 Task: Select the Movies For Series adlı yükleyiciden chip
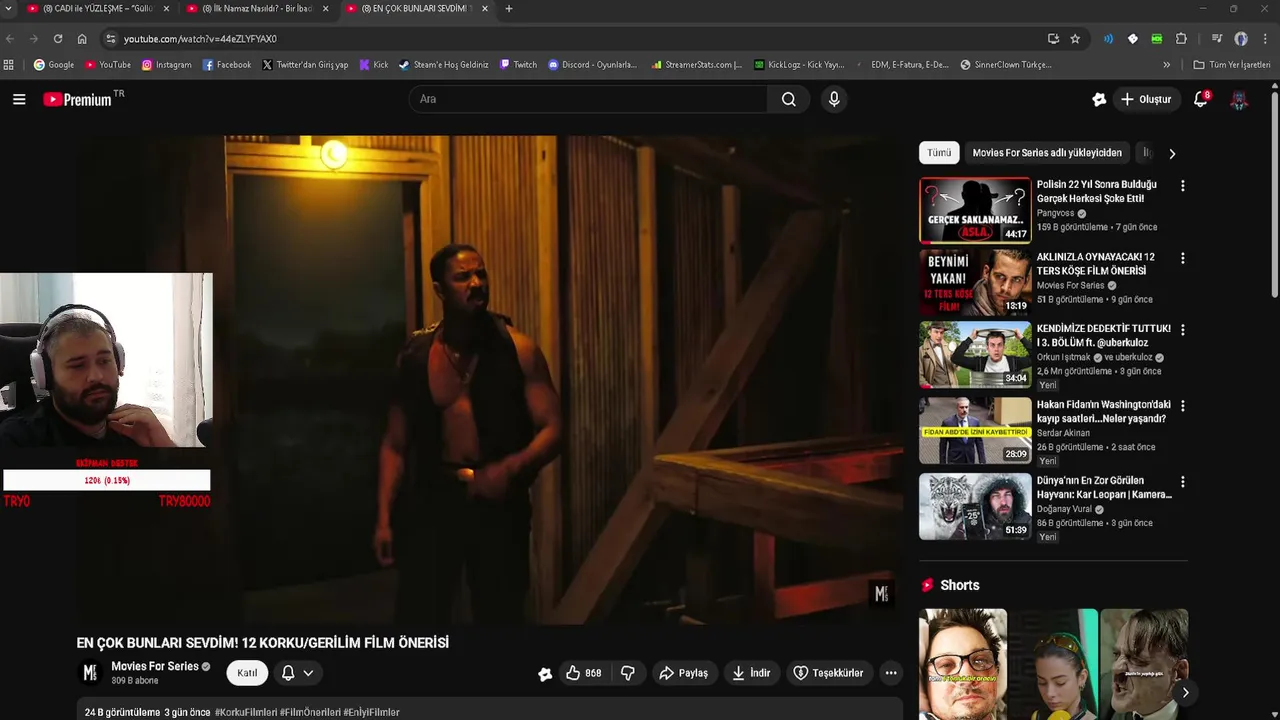(x=1047, y=153)
